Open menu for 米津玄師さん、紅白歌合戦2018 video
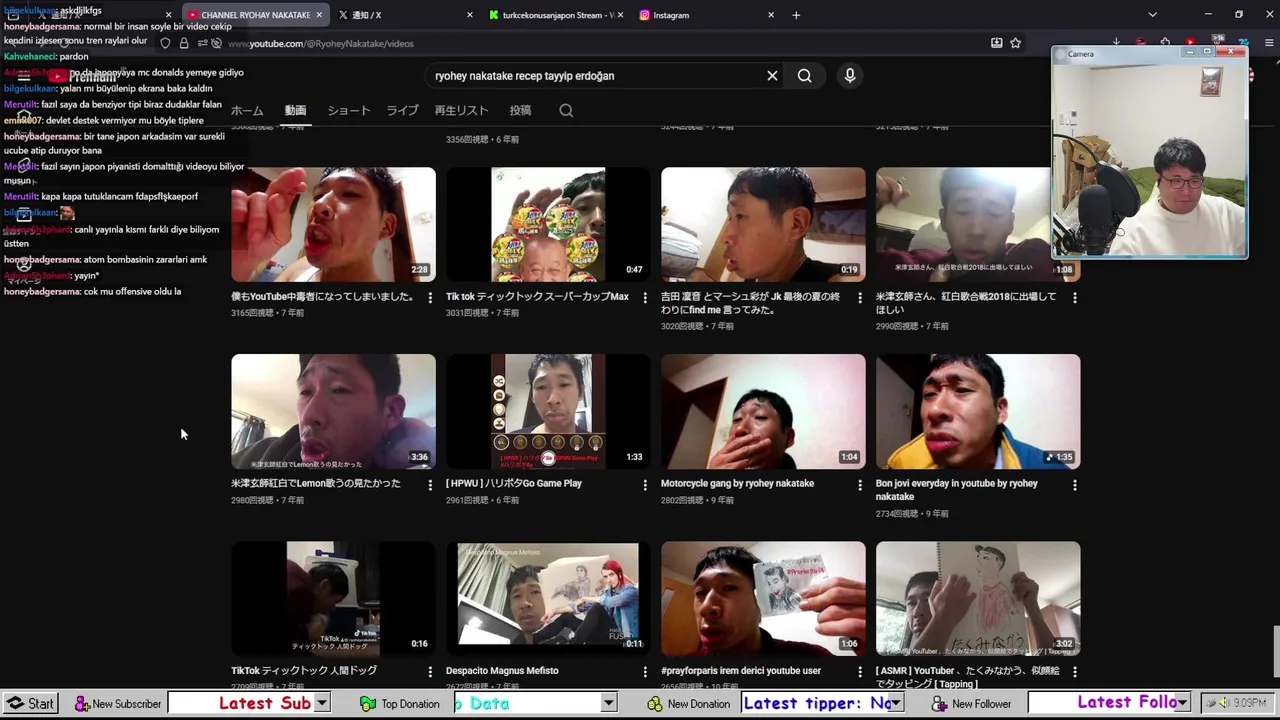1280x720 pixels. (x=1075, y=298)
